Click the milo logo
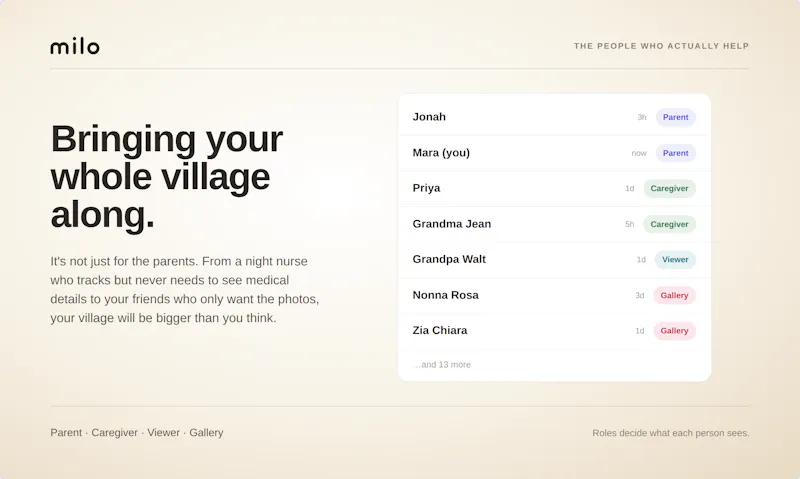 point(75,46)
